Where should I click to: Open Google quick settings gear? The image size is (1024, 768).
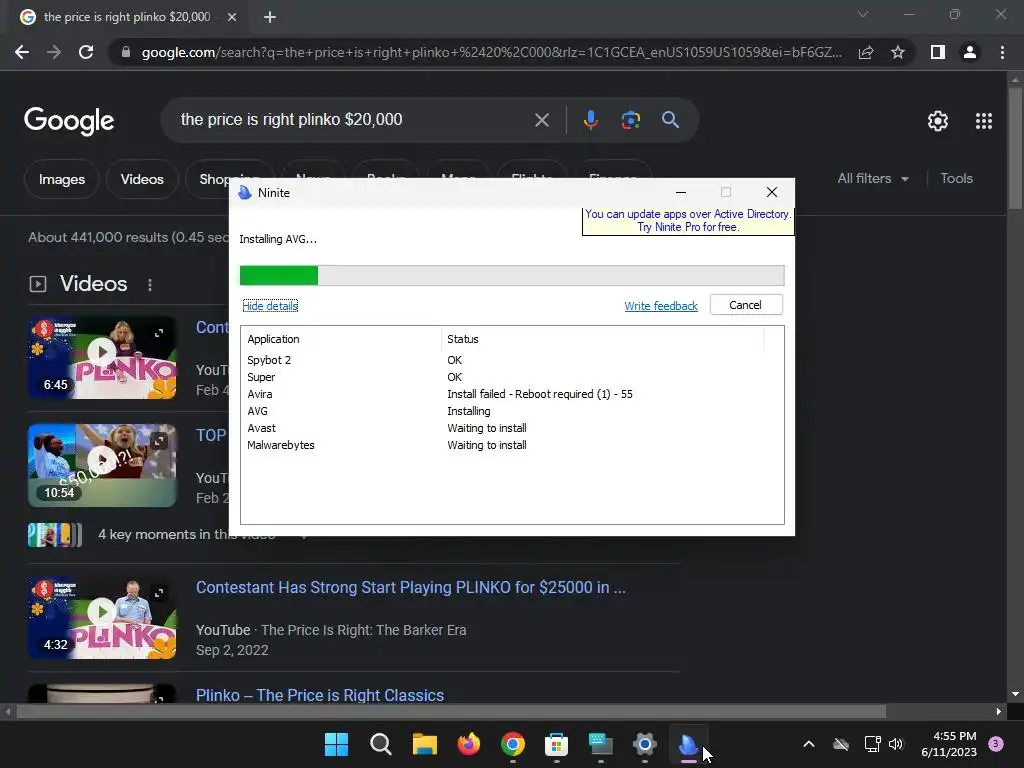938,121
